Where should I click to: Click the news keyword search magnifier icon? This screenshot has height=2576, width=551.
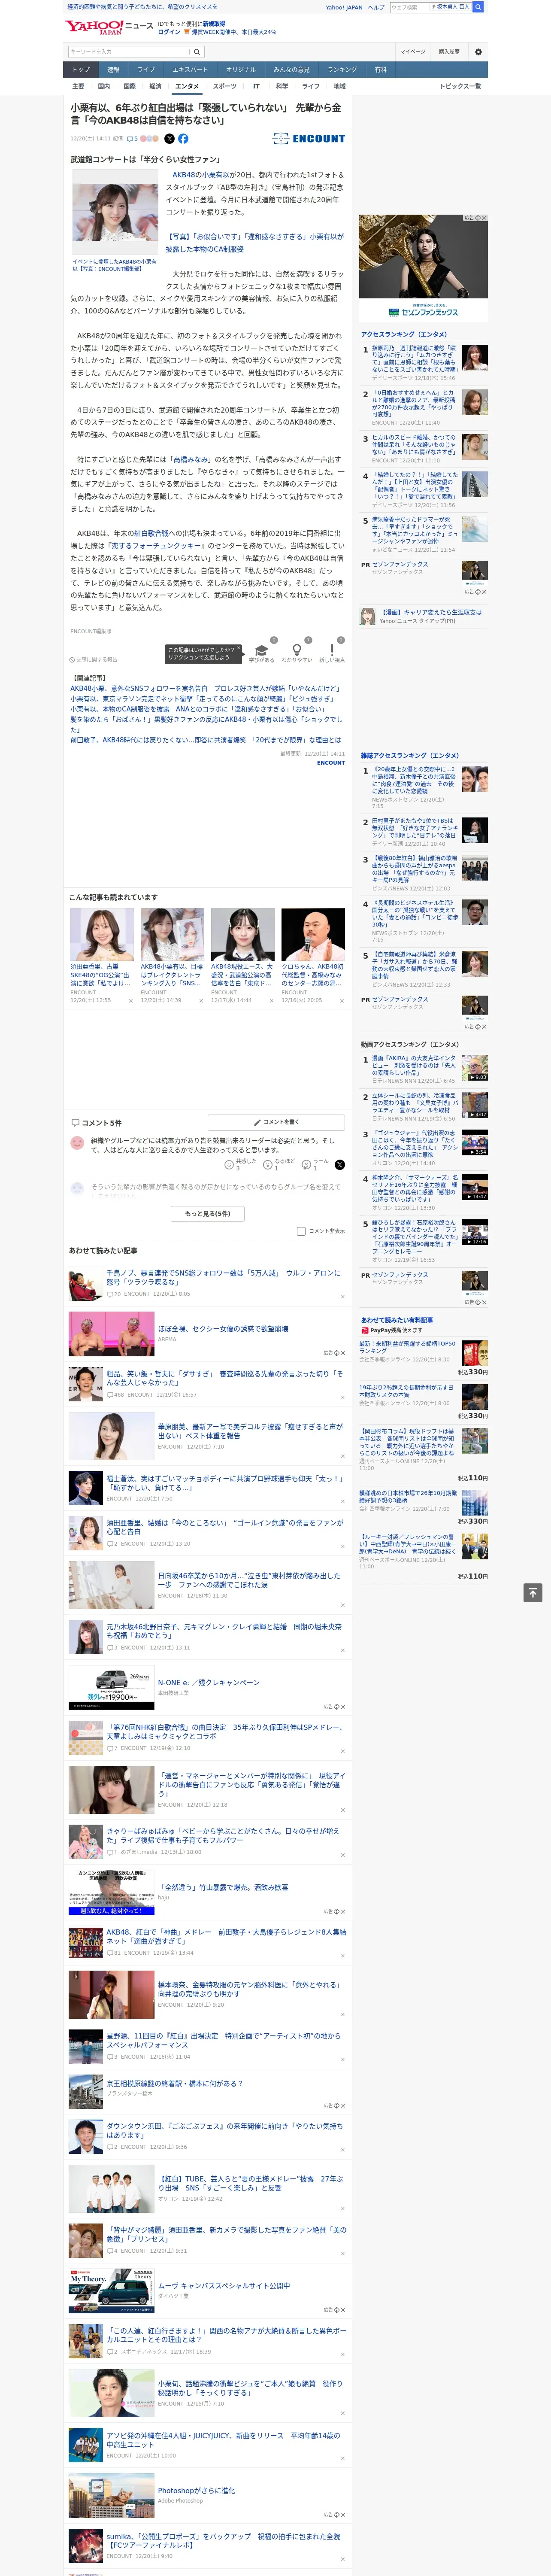coord(197,52)
